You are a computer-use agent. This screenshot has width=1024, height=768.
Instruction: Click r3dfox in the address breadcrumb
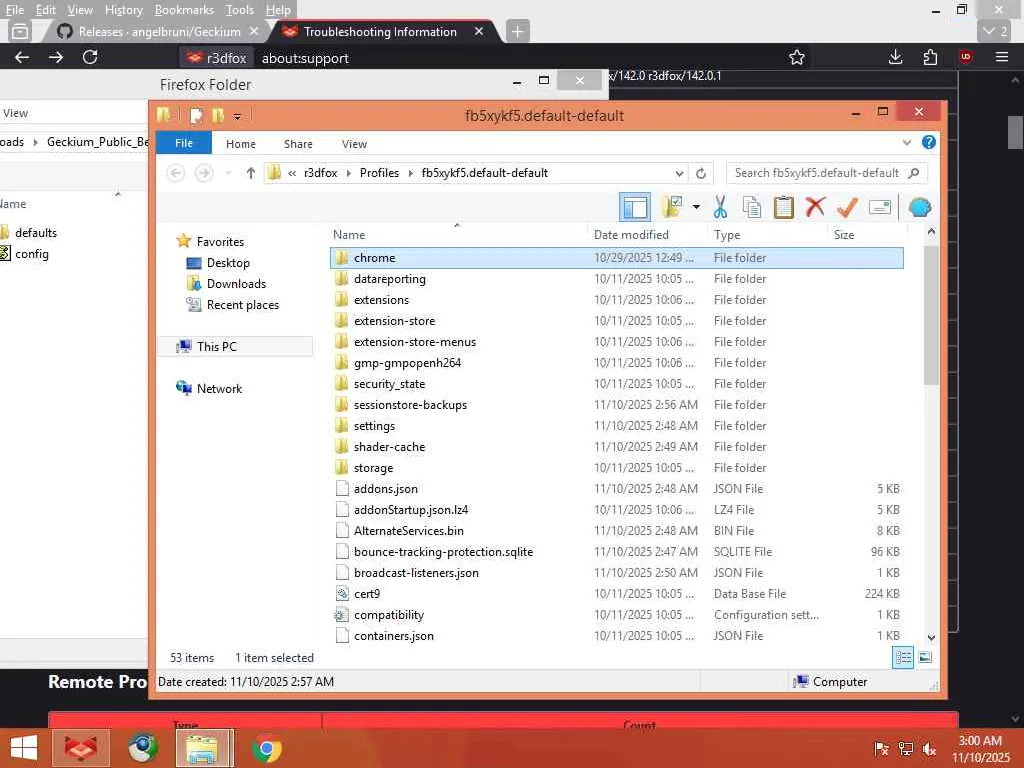321,173
